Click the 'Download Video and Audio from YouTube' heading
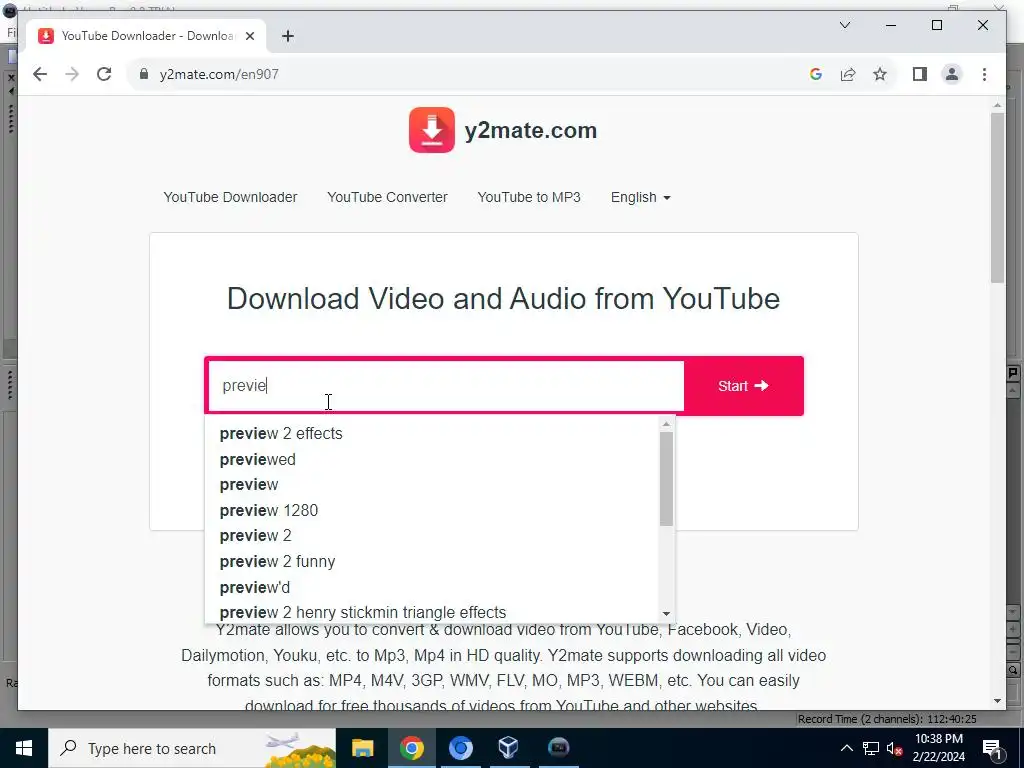Viewport: 1024px width, 768px height. click(x=503, y=299)
